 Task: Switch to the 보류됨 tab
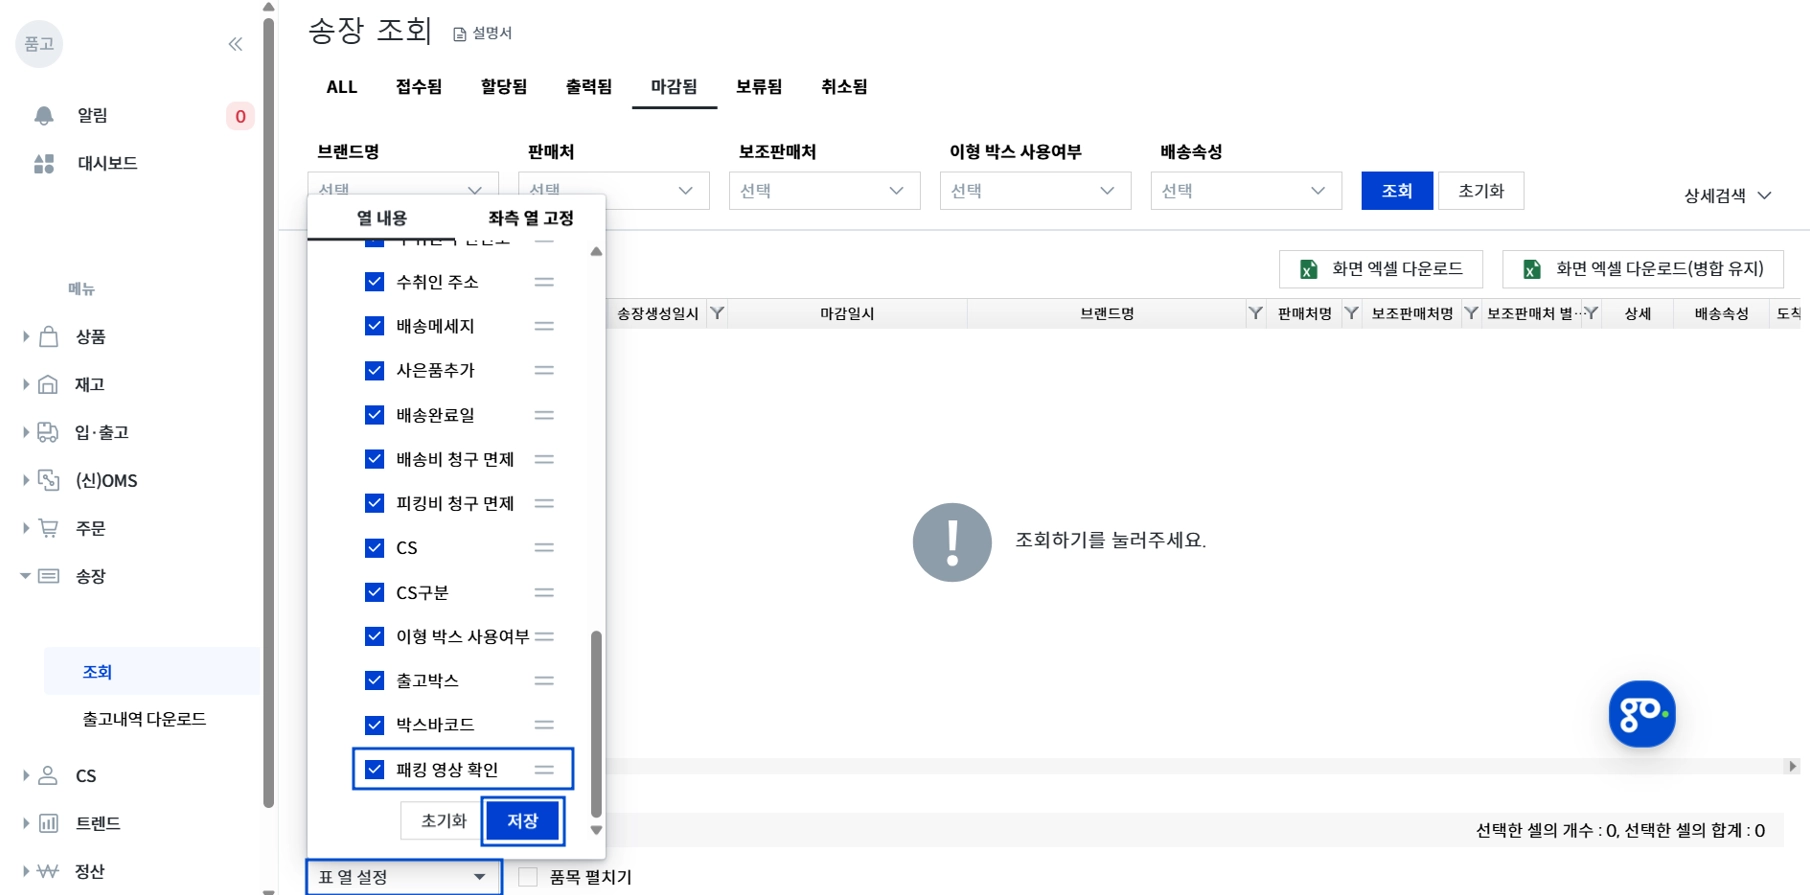point(759,87)
